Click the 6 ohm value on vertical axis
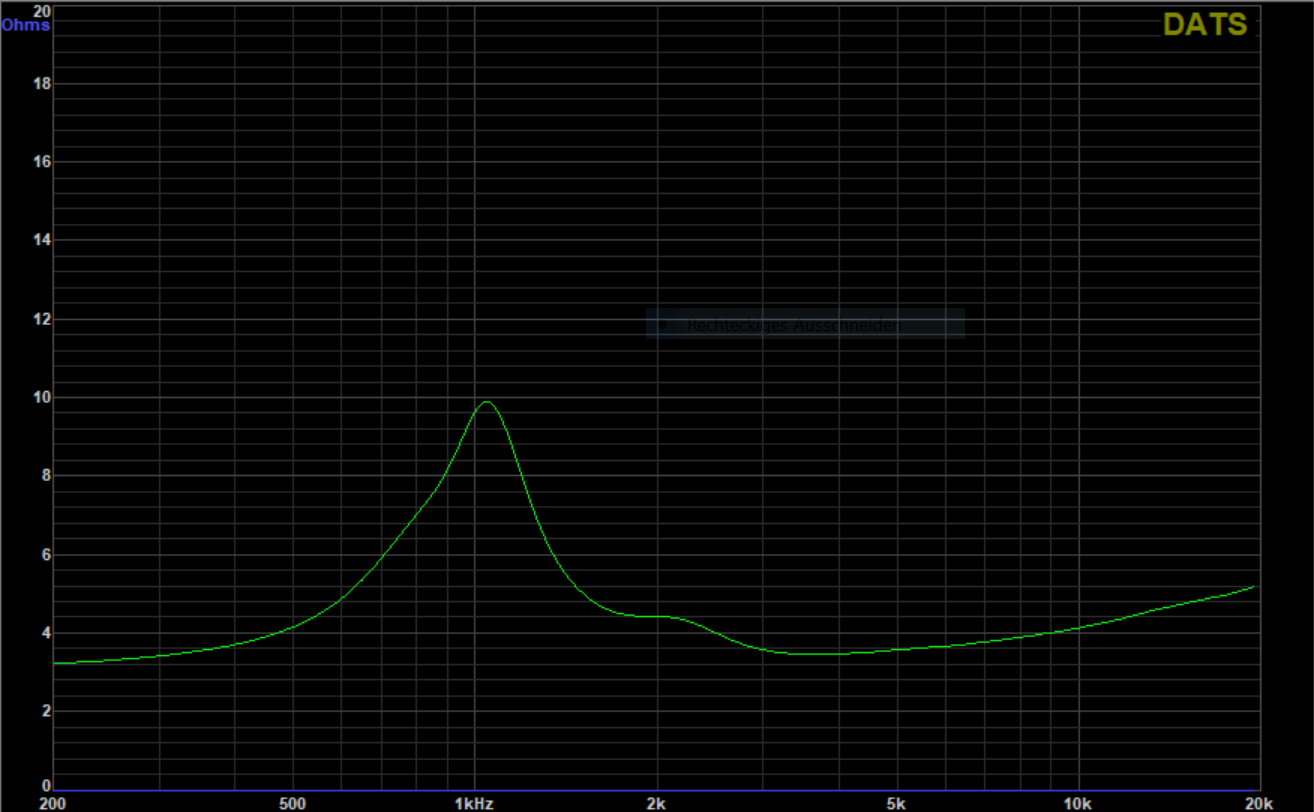The image size is (1314, 812). pos(45,555)
